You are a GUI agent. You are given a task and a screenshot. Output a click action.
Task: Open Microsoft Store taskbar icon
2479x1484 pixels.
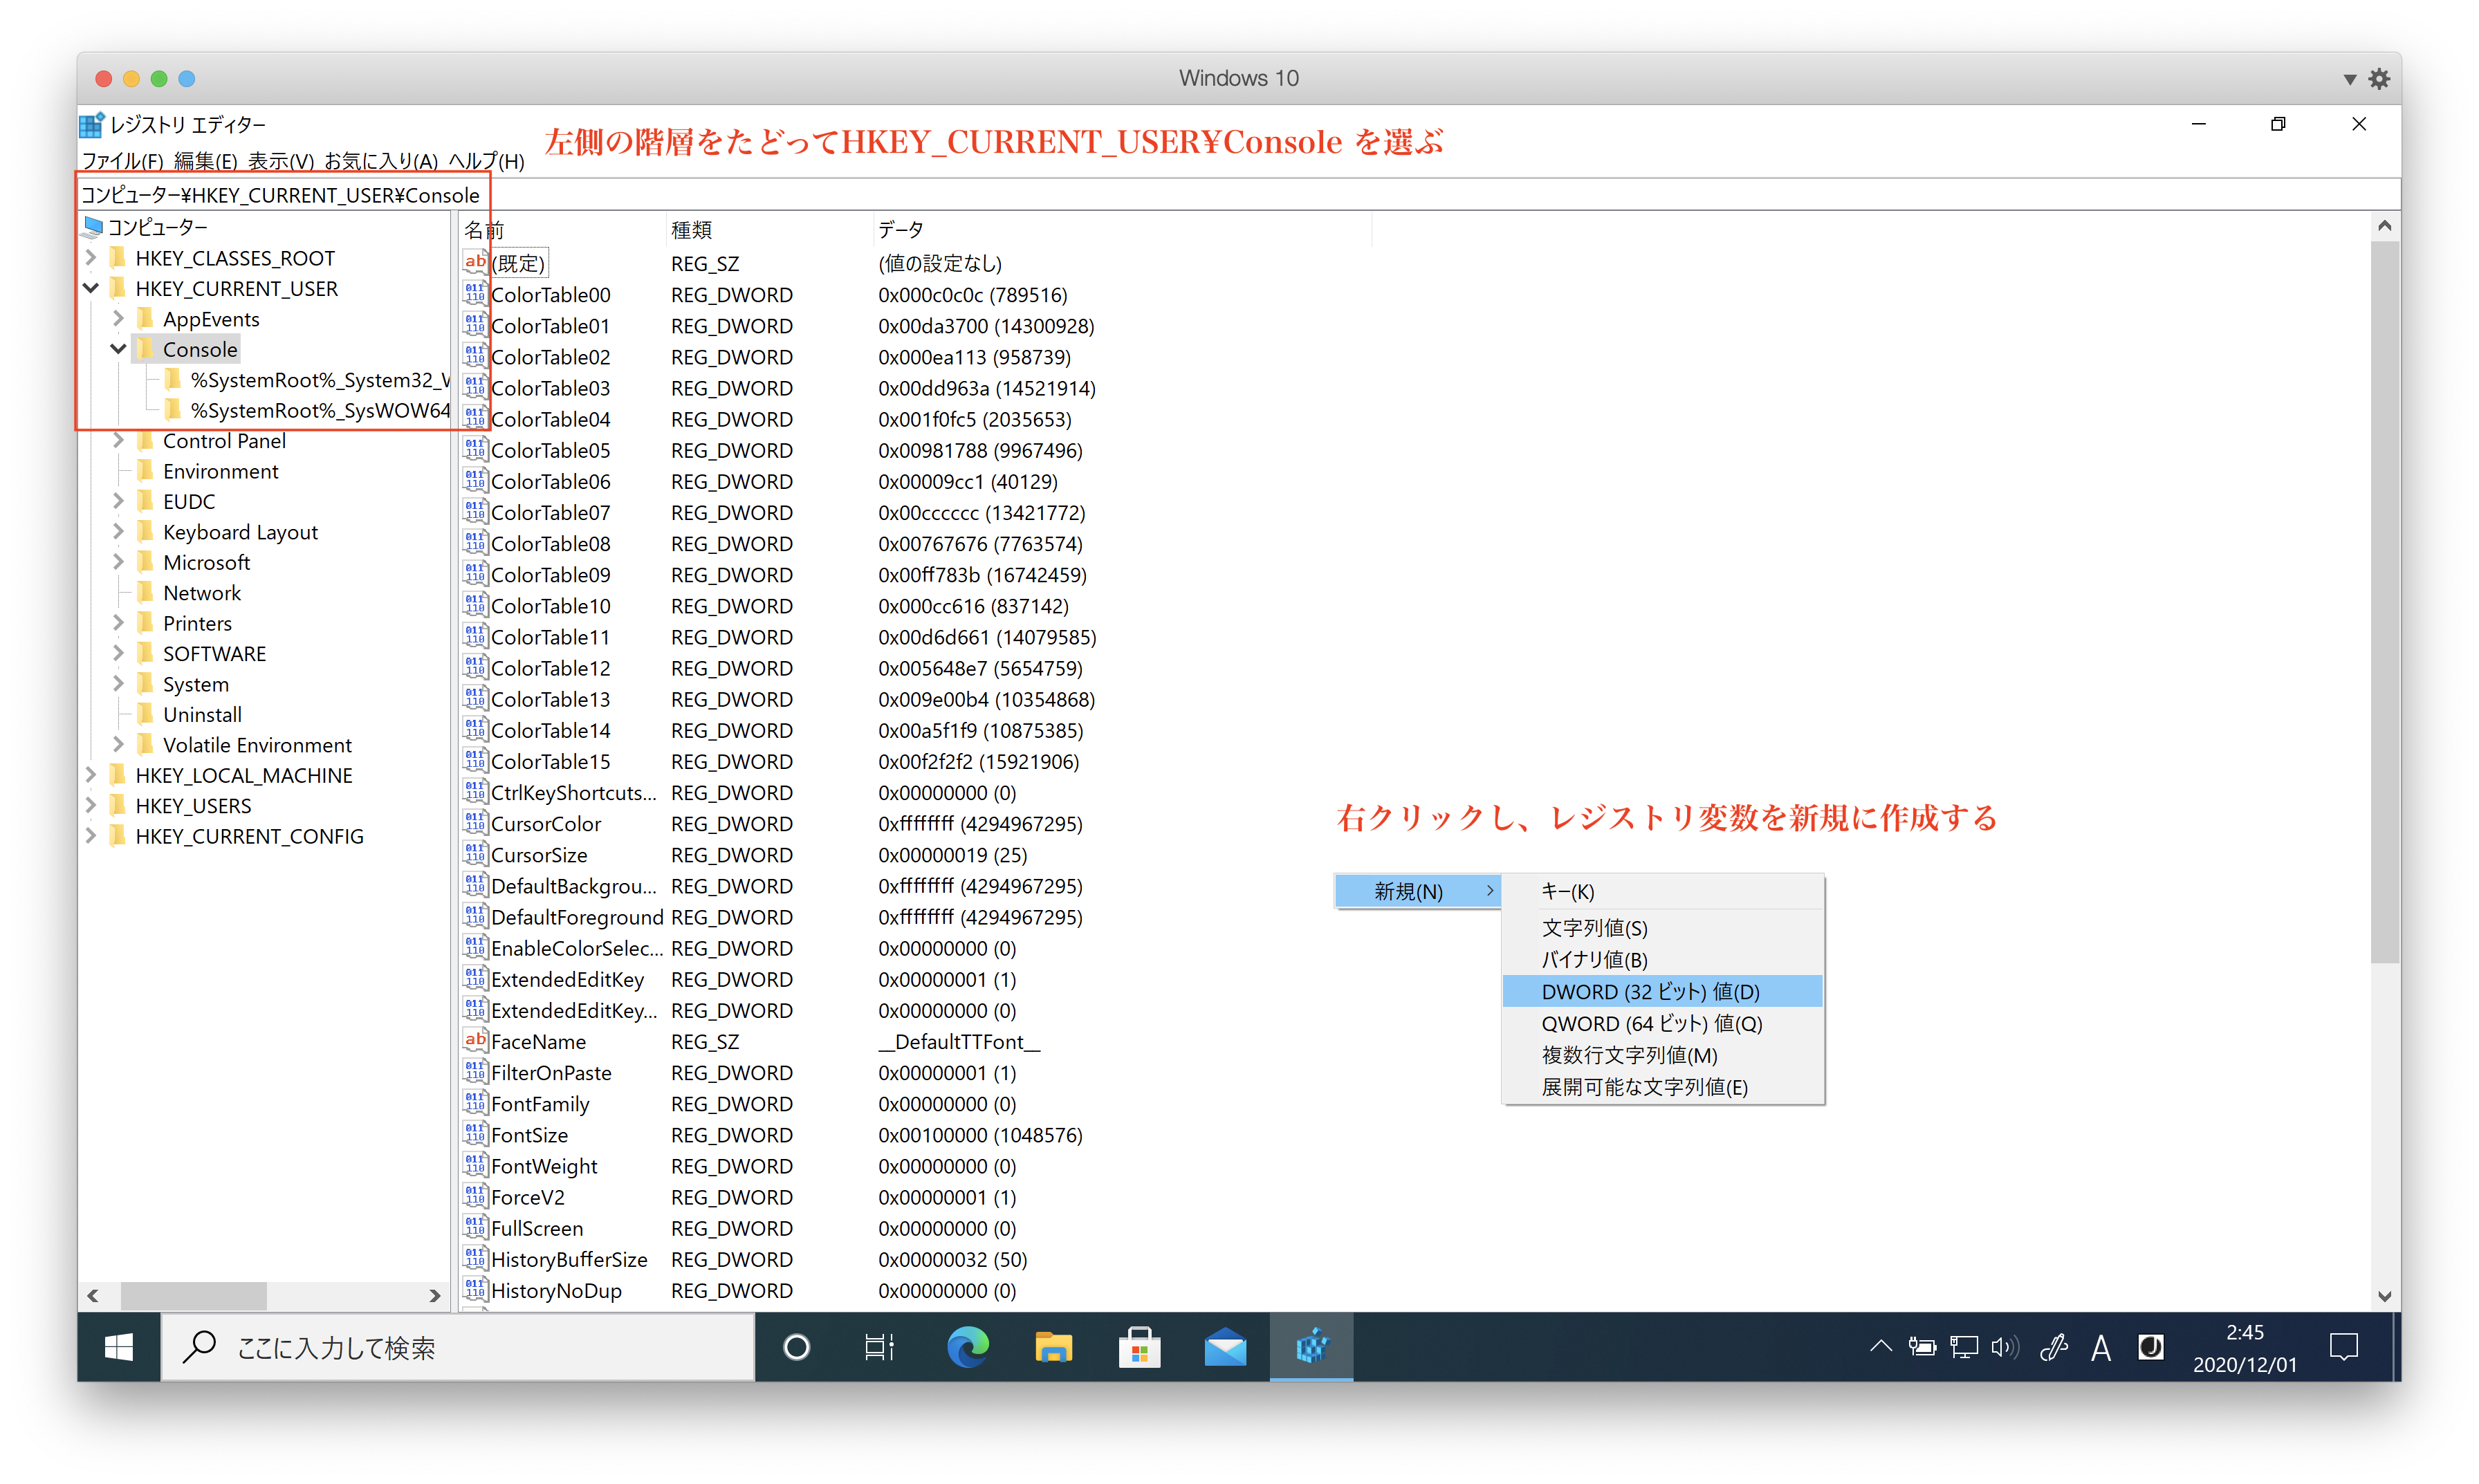pos(1139,1348)
